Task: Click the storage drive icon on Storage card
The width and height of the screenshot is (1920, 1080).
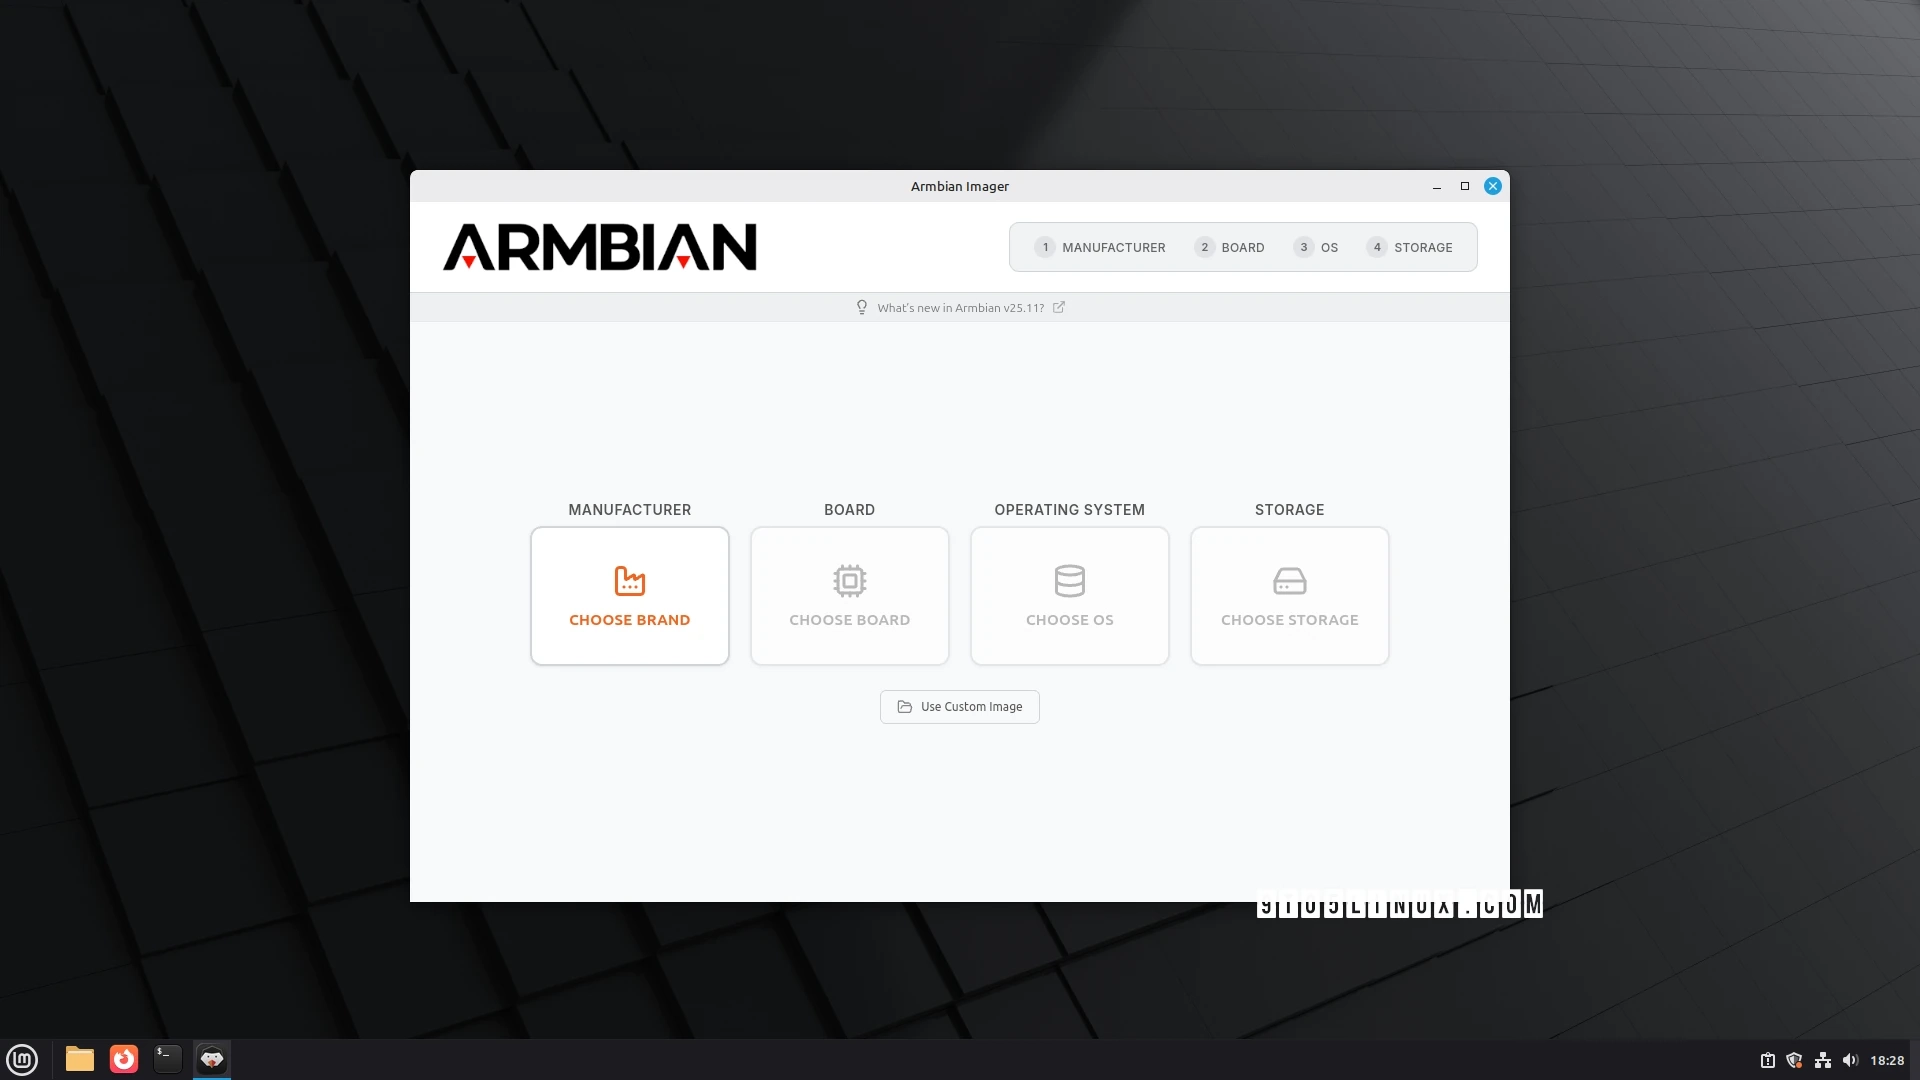Action: [1289, 580]
